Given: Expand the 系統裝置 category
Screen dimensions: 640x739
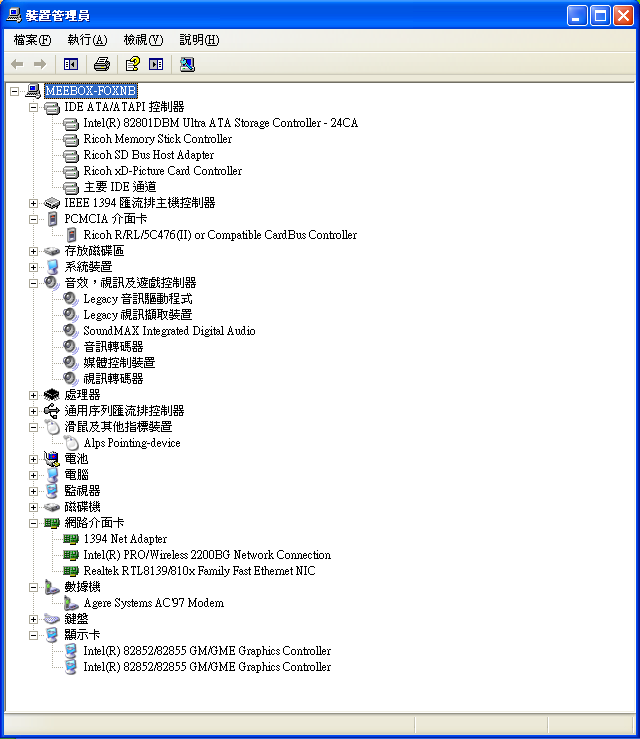Looking at the screenshot, I should pos(33,268).
